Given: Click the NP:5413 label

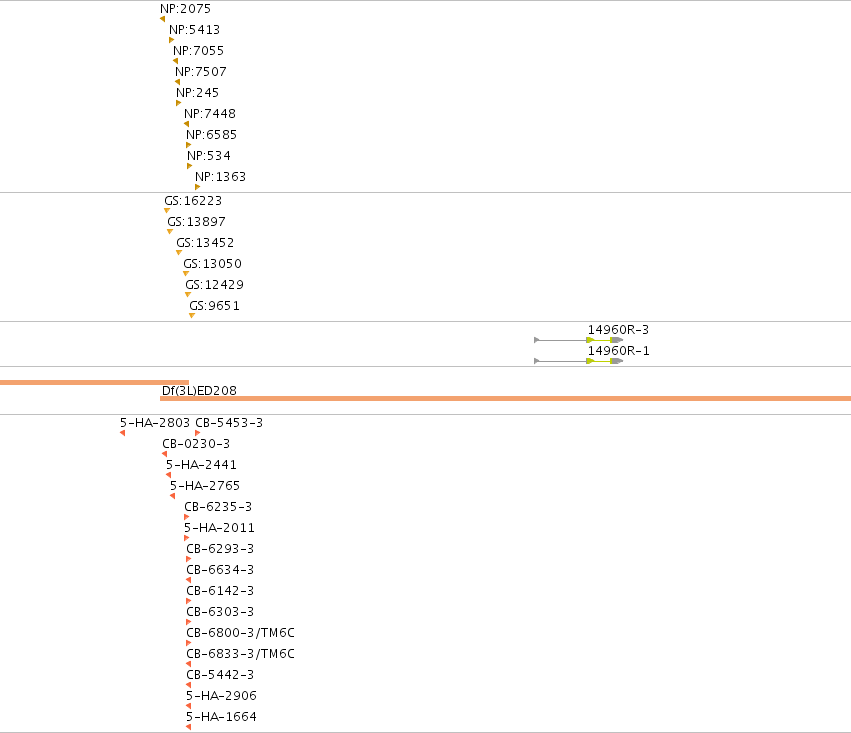Looking at the screenshot, I should coord(194,30).
